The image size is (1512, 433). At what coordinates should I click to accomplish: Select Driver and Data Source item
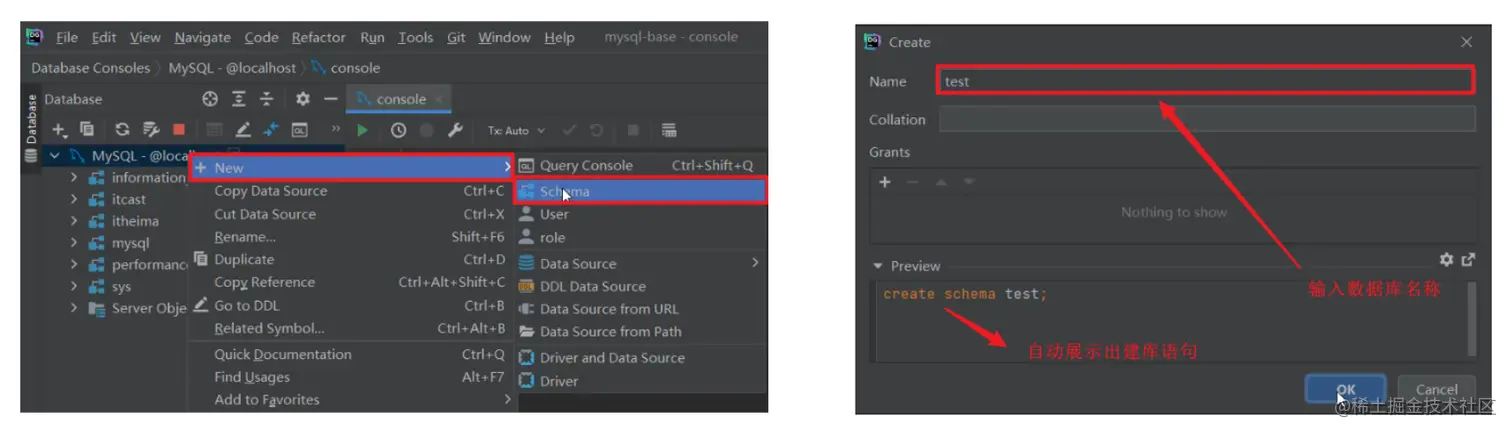tap(640, 357)
